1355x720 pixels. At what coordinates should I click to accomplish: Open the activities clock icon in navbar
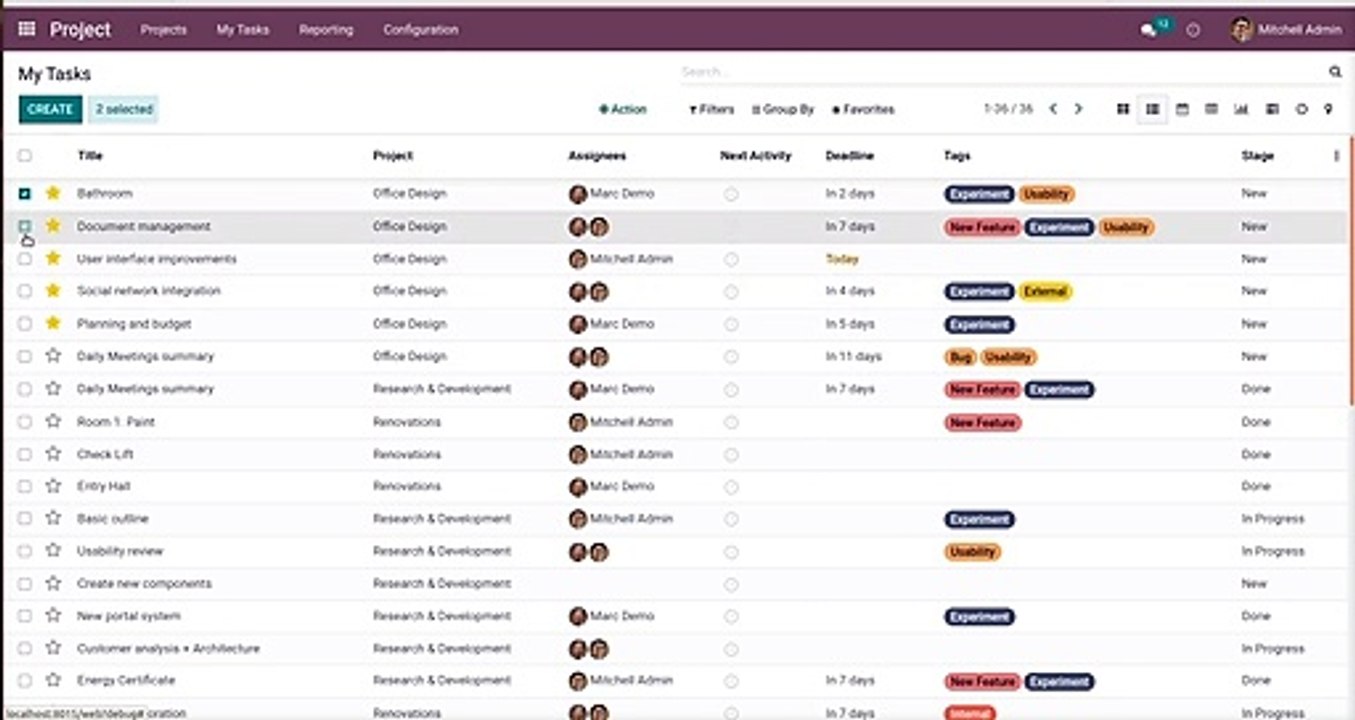click(x=1193, y=30)
